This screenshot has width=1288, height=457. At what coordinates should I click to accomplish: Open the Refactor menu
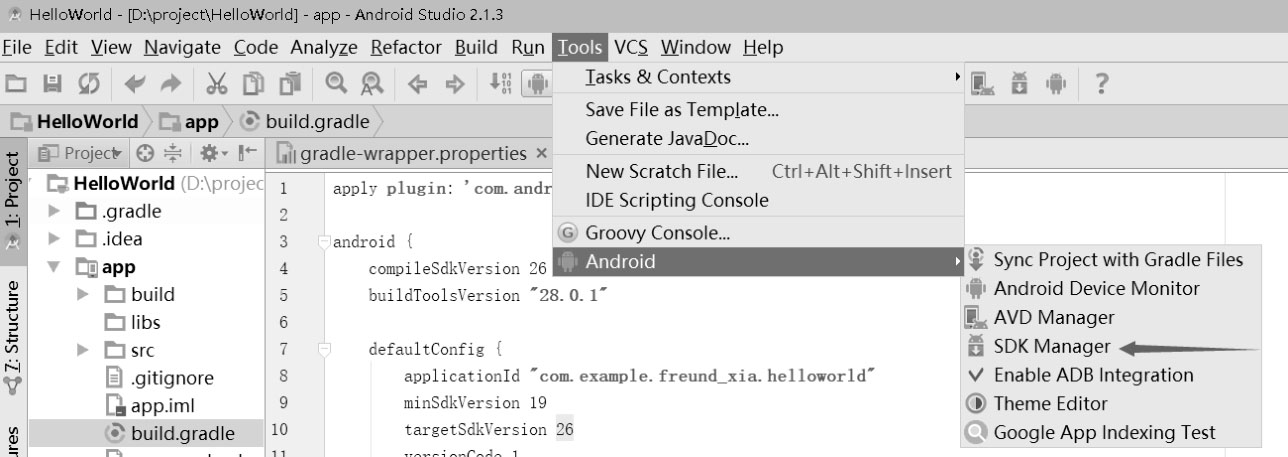tap(406, 47)
